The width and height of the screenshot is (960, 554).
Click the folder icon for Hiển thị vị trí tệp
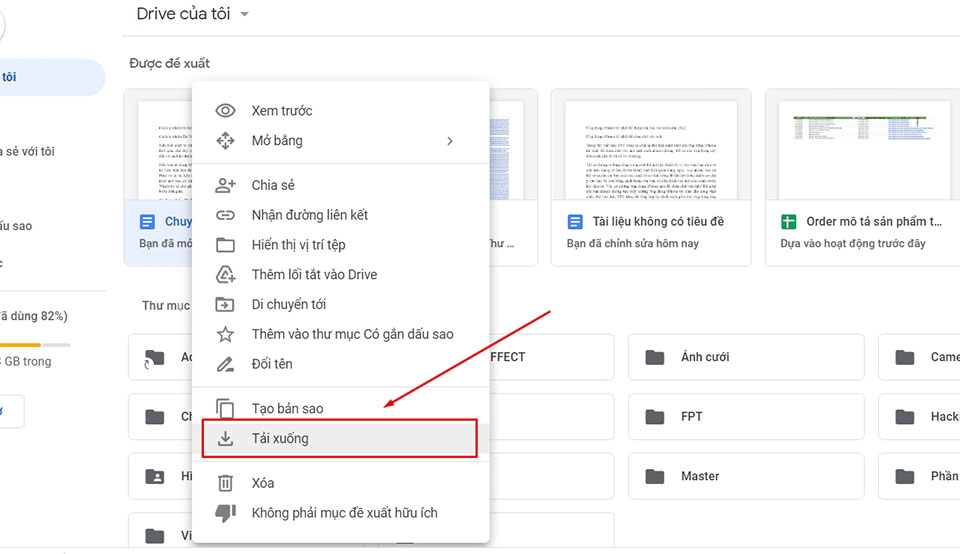point(225,245)
